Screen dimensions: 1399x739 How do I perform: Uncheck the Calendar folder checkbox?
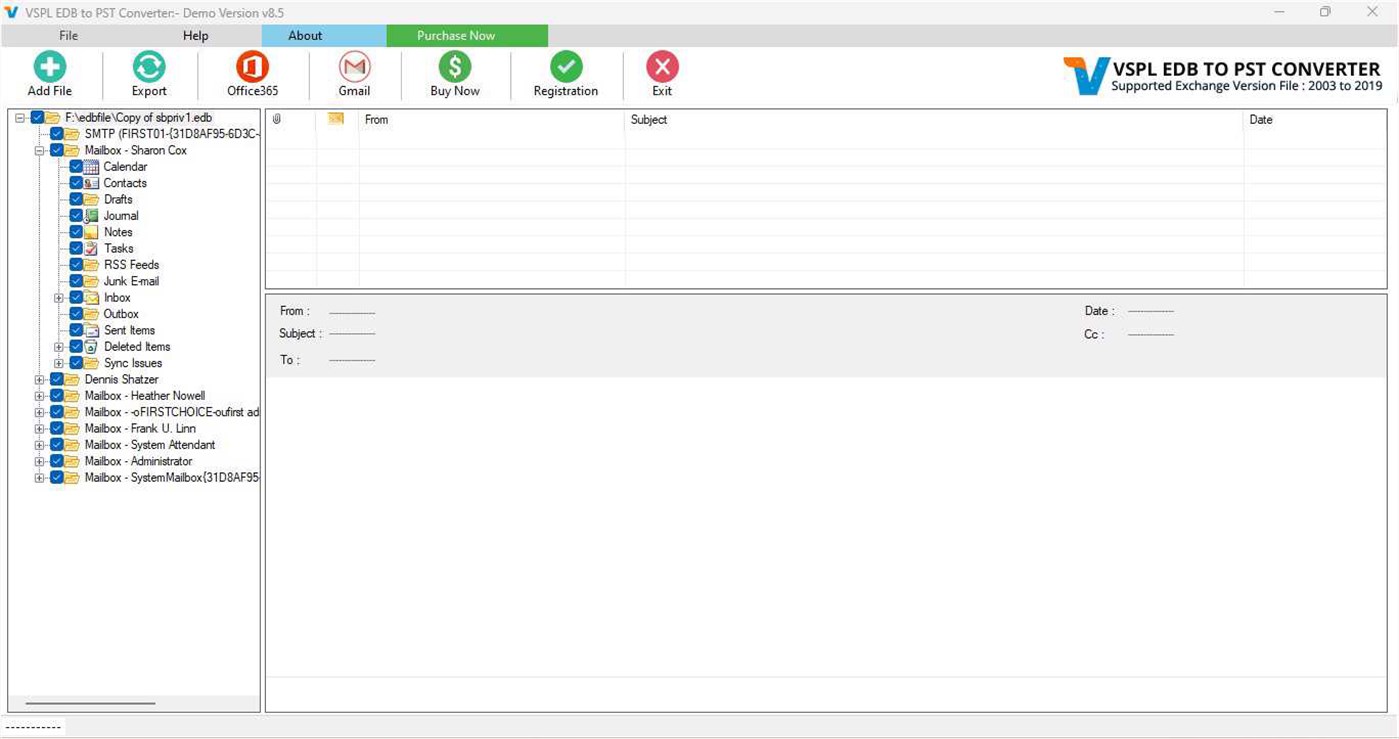(x=76, y=166)
